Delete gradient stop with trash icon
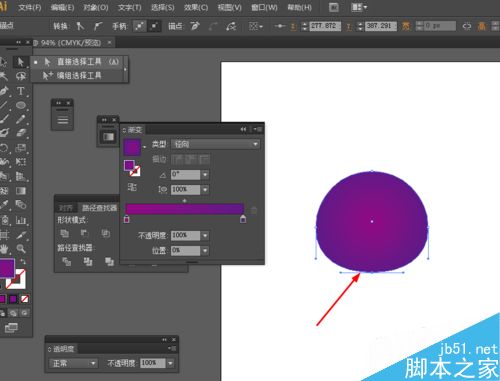Image resolution: width=500 pixels, height=381 pixels. (254, 210)
